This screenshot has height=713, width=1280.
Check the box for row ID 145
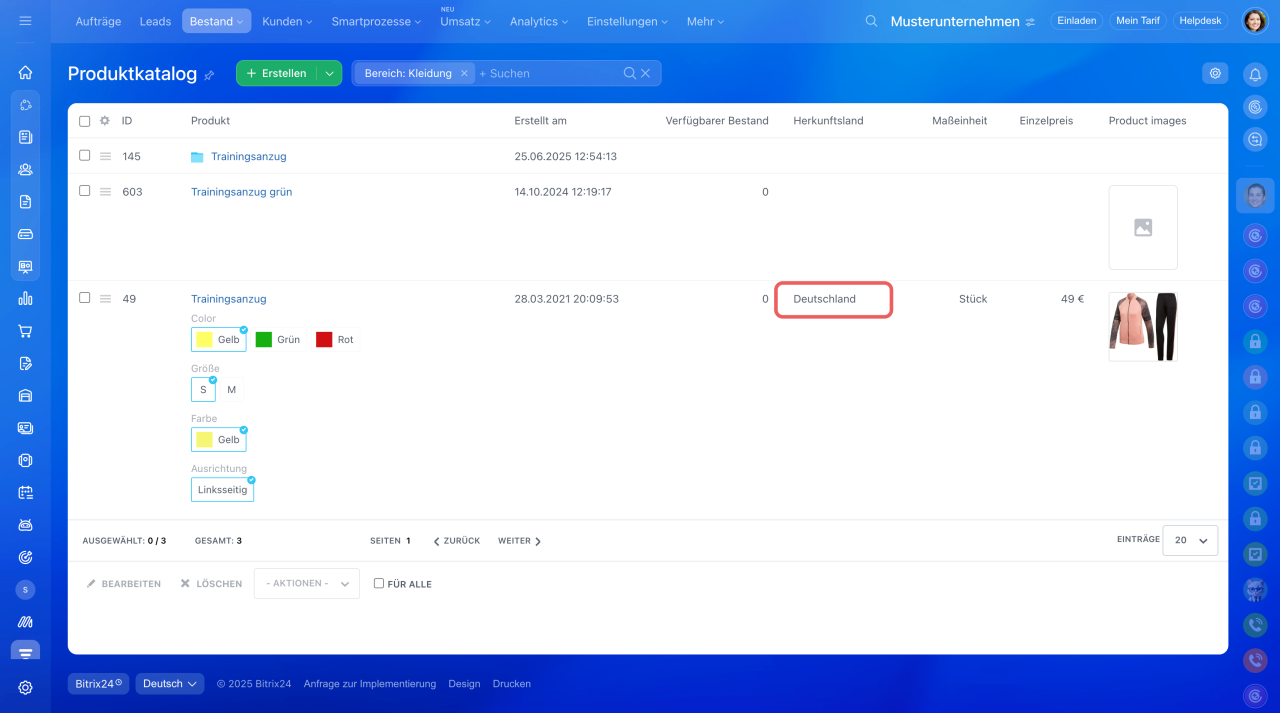84,156
